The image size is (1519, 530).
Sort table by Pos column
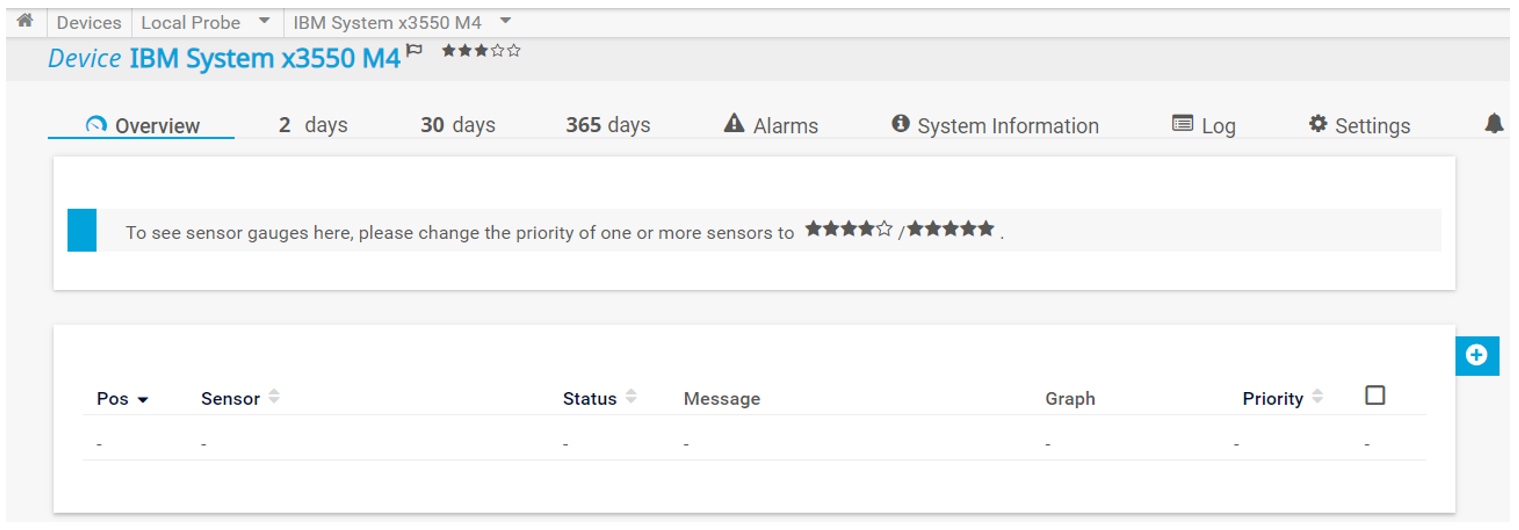click(122, 399)
